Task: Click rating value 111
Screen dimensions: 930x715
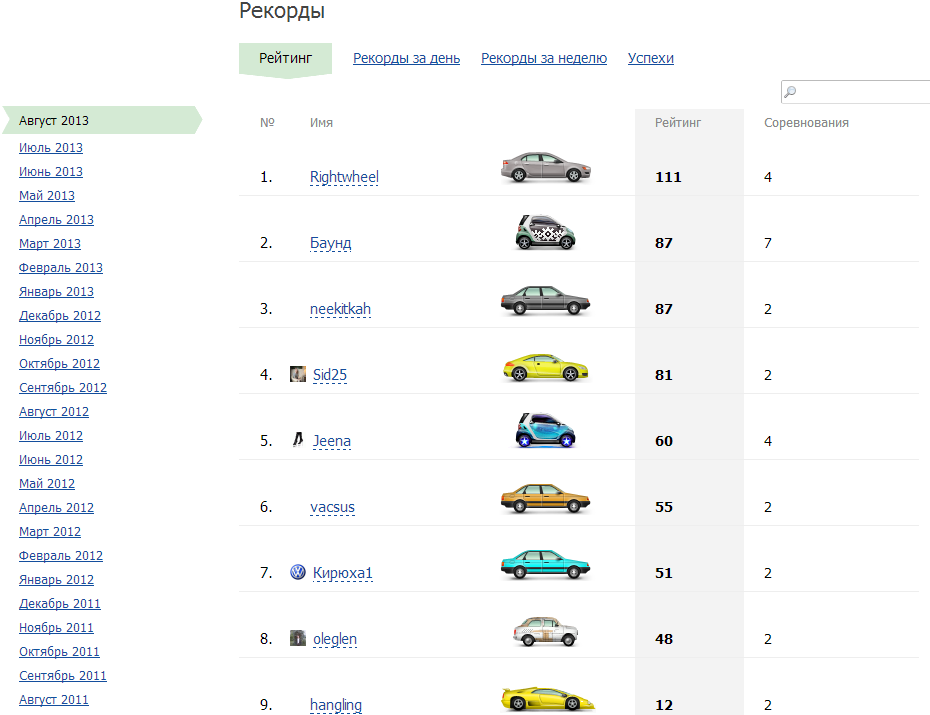Action: (668, 177)
